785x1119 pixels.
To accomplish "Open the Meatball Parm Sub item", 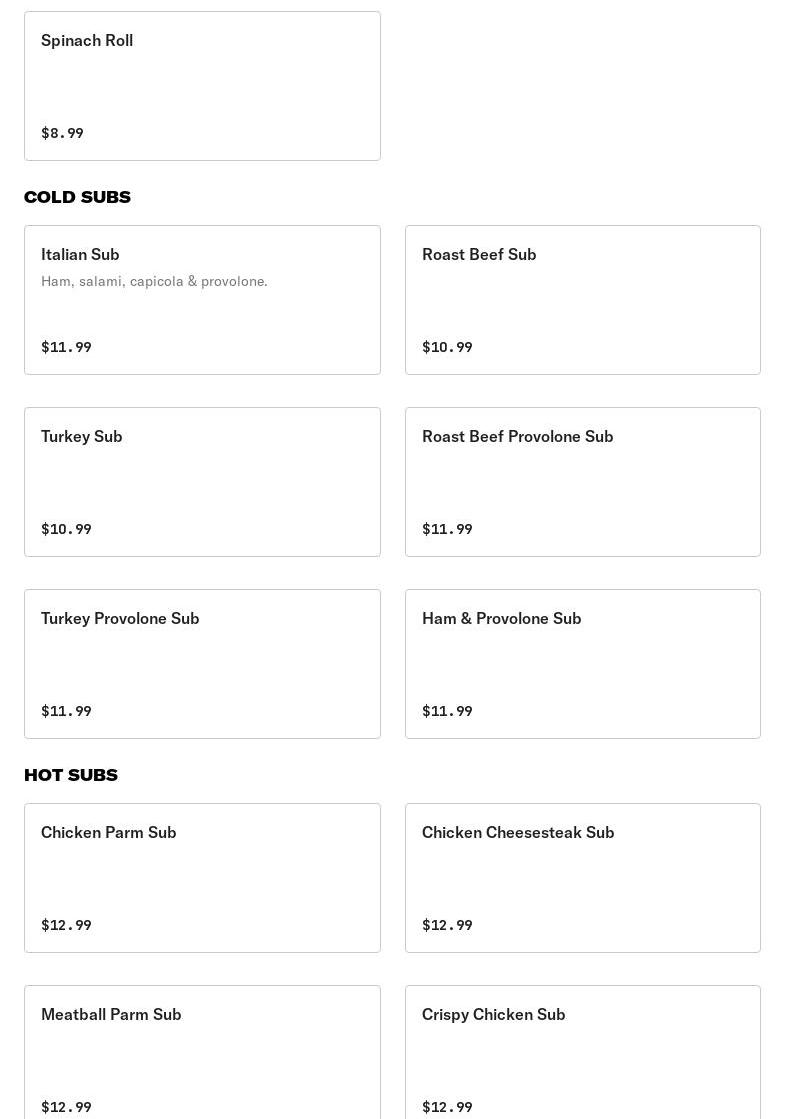I will [202, 1052].
